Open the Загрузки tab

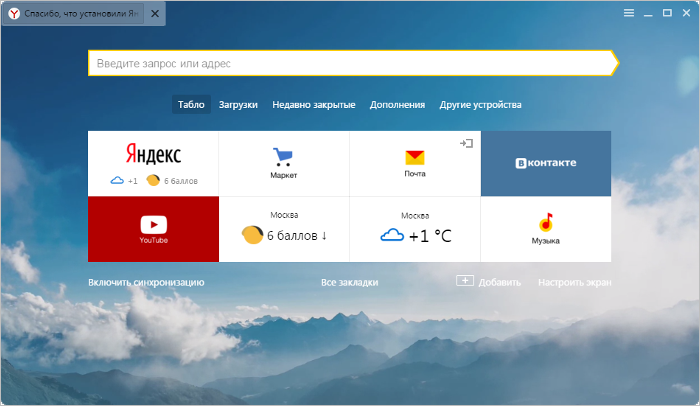(x=238, y=105)
